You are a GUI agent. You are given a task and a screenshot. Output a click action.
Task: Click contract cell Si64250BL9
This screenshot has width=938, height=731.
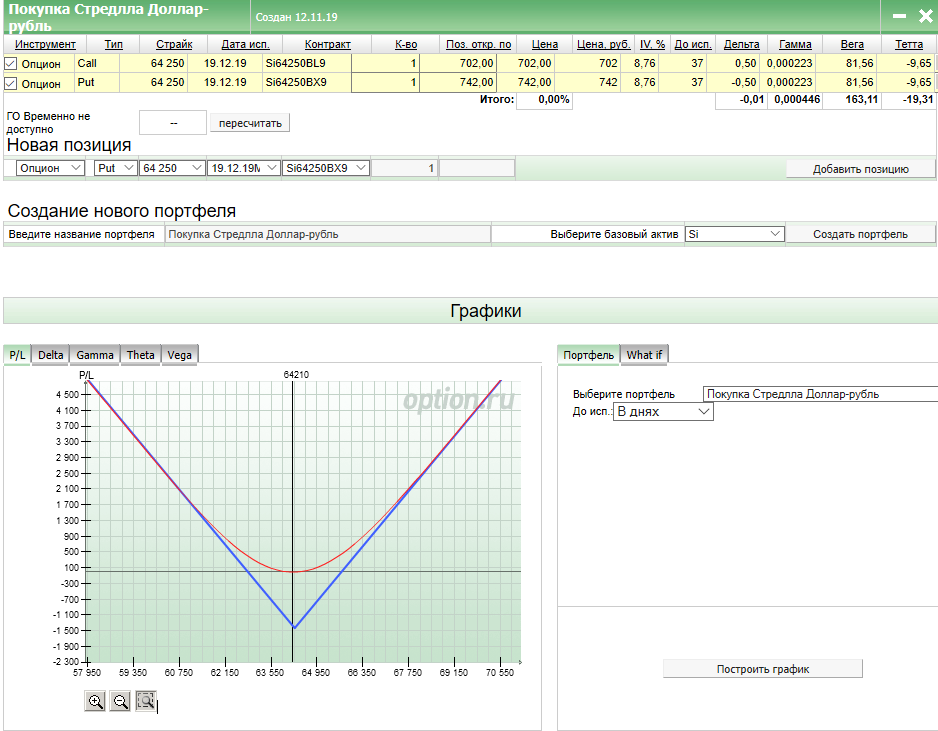point(306,63)
